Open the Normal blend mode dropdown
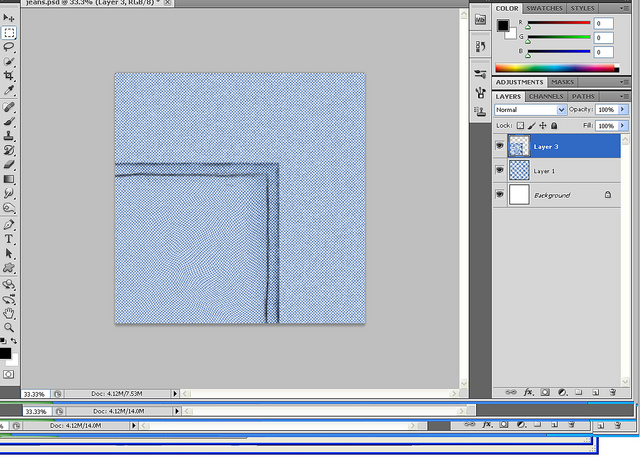640x464 pixels. pyautogui.click(x=530, y=110)
